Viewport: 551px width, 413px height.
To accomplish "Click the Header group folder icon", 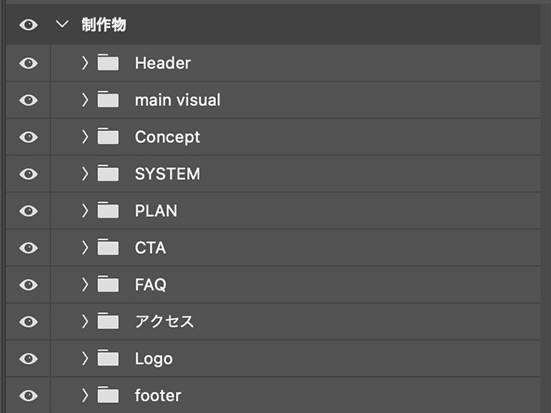I will (x=108, y=63).
